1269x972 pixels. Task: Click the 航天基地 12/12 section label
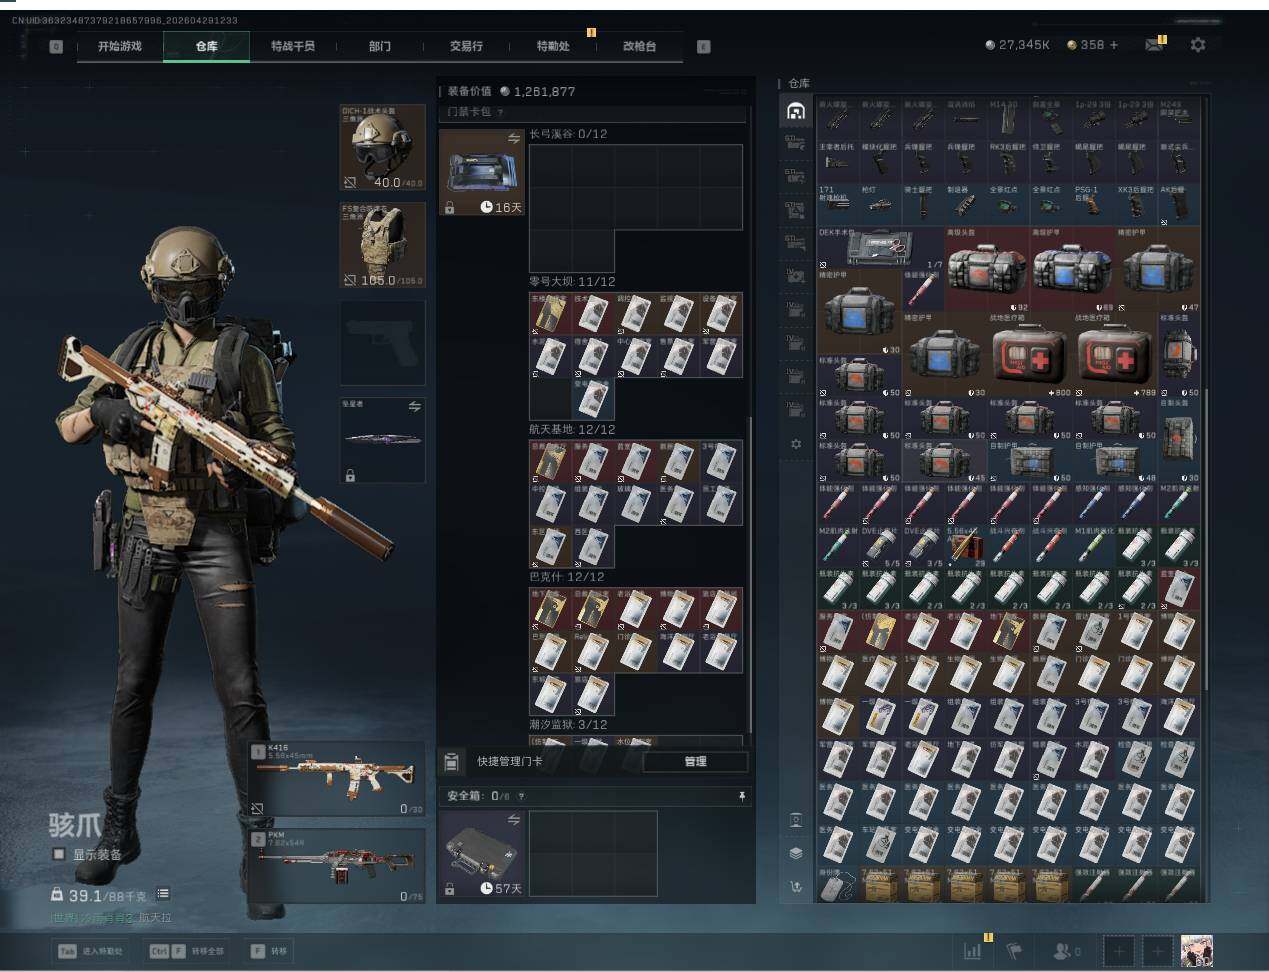572,430
